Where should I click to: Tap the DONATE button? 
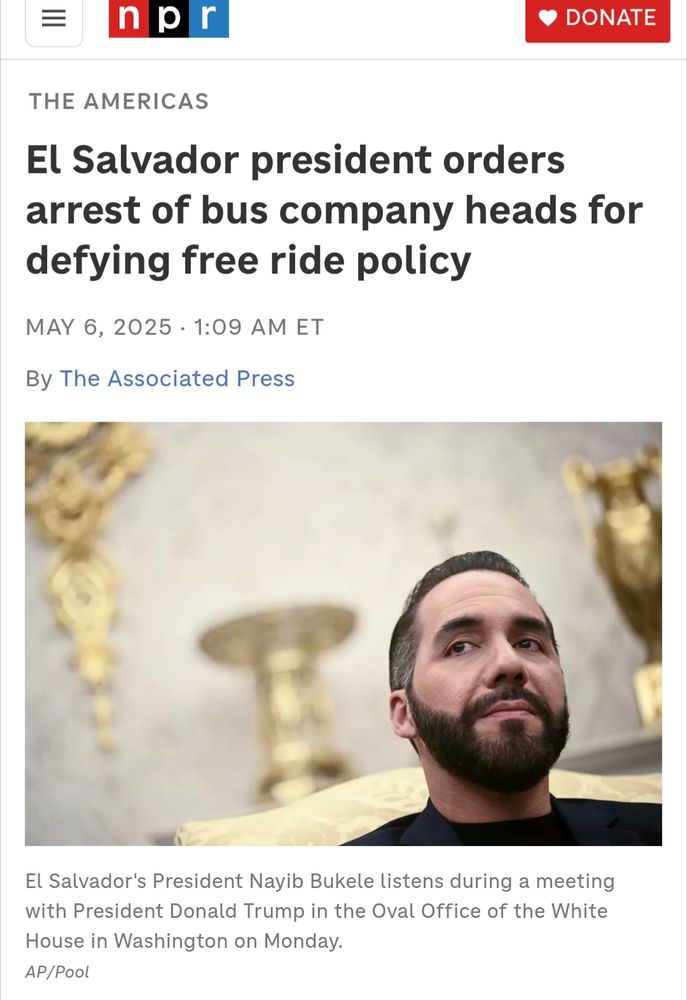click(598, 19)
